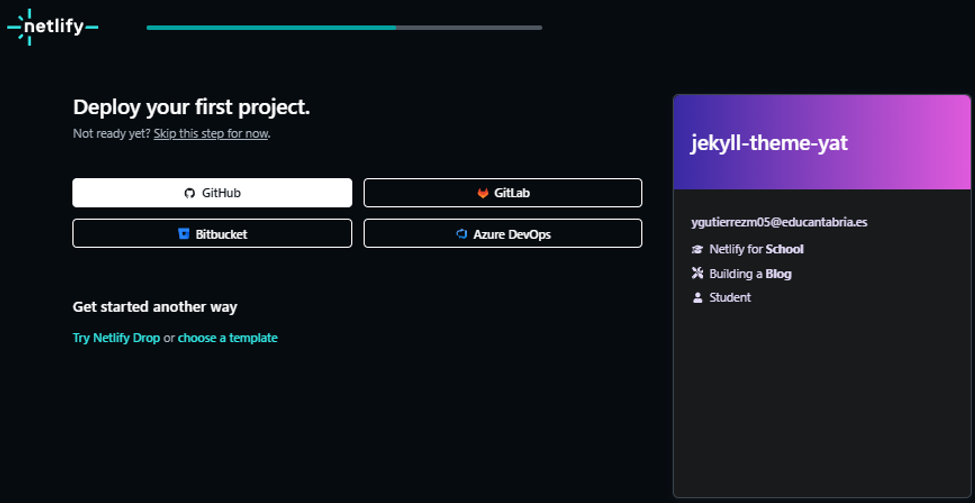This screenshot has width=975, height=503.
Task: Click the Azure DevOps logo icon
Action: tap(462, 234)
